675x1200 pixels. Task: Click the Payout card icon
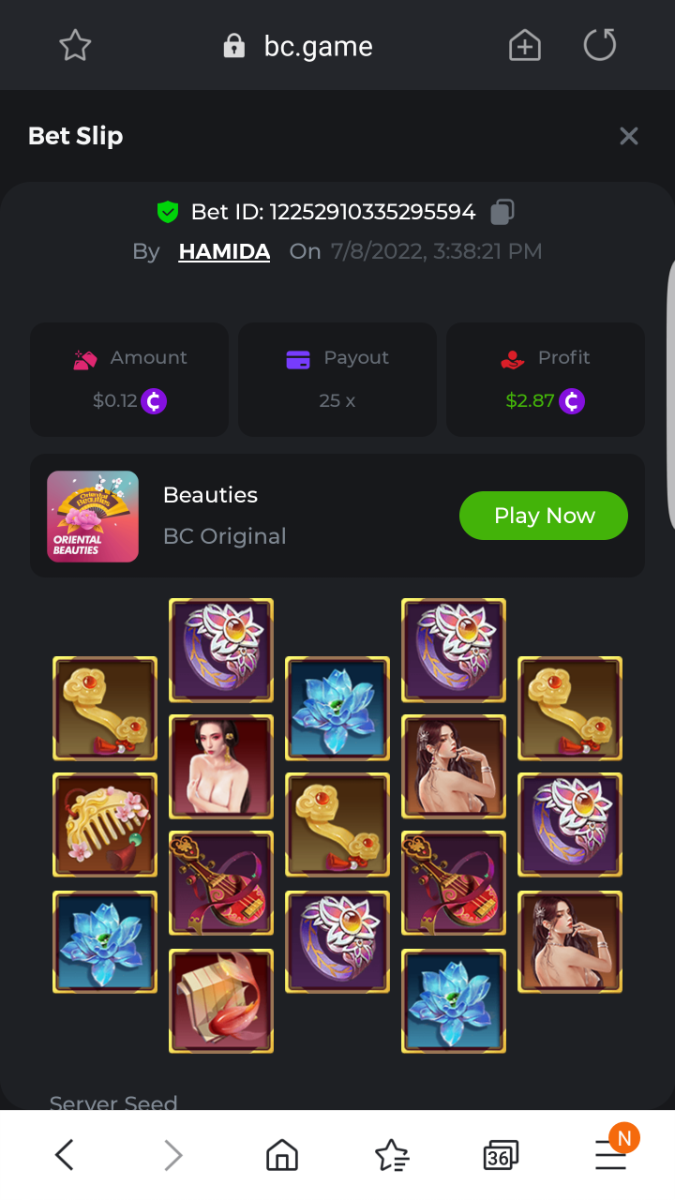298,359
